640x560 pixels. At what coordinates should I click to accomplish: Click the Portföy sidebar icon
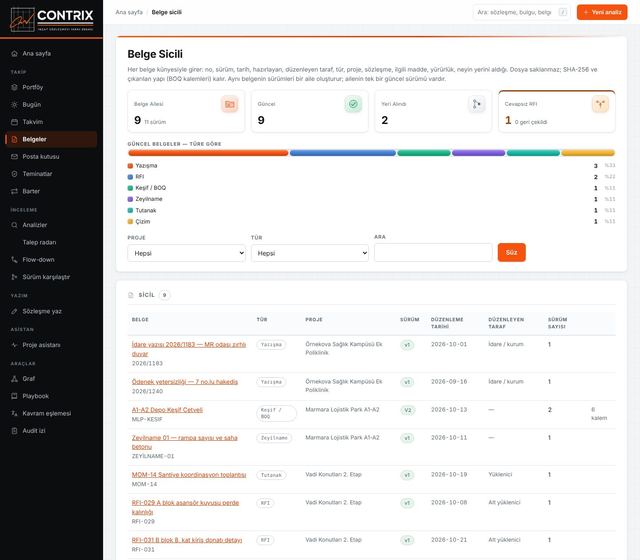pyautogui.click(x=14, y=87)
